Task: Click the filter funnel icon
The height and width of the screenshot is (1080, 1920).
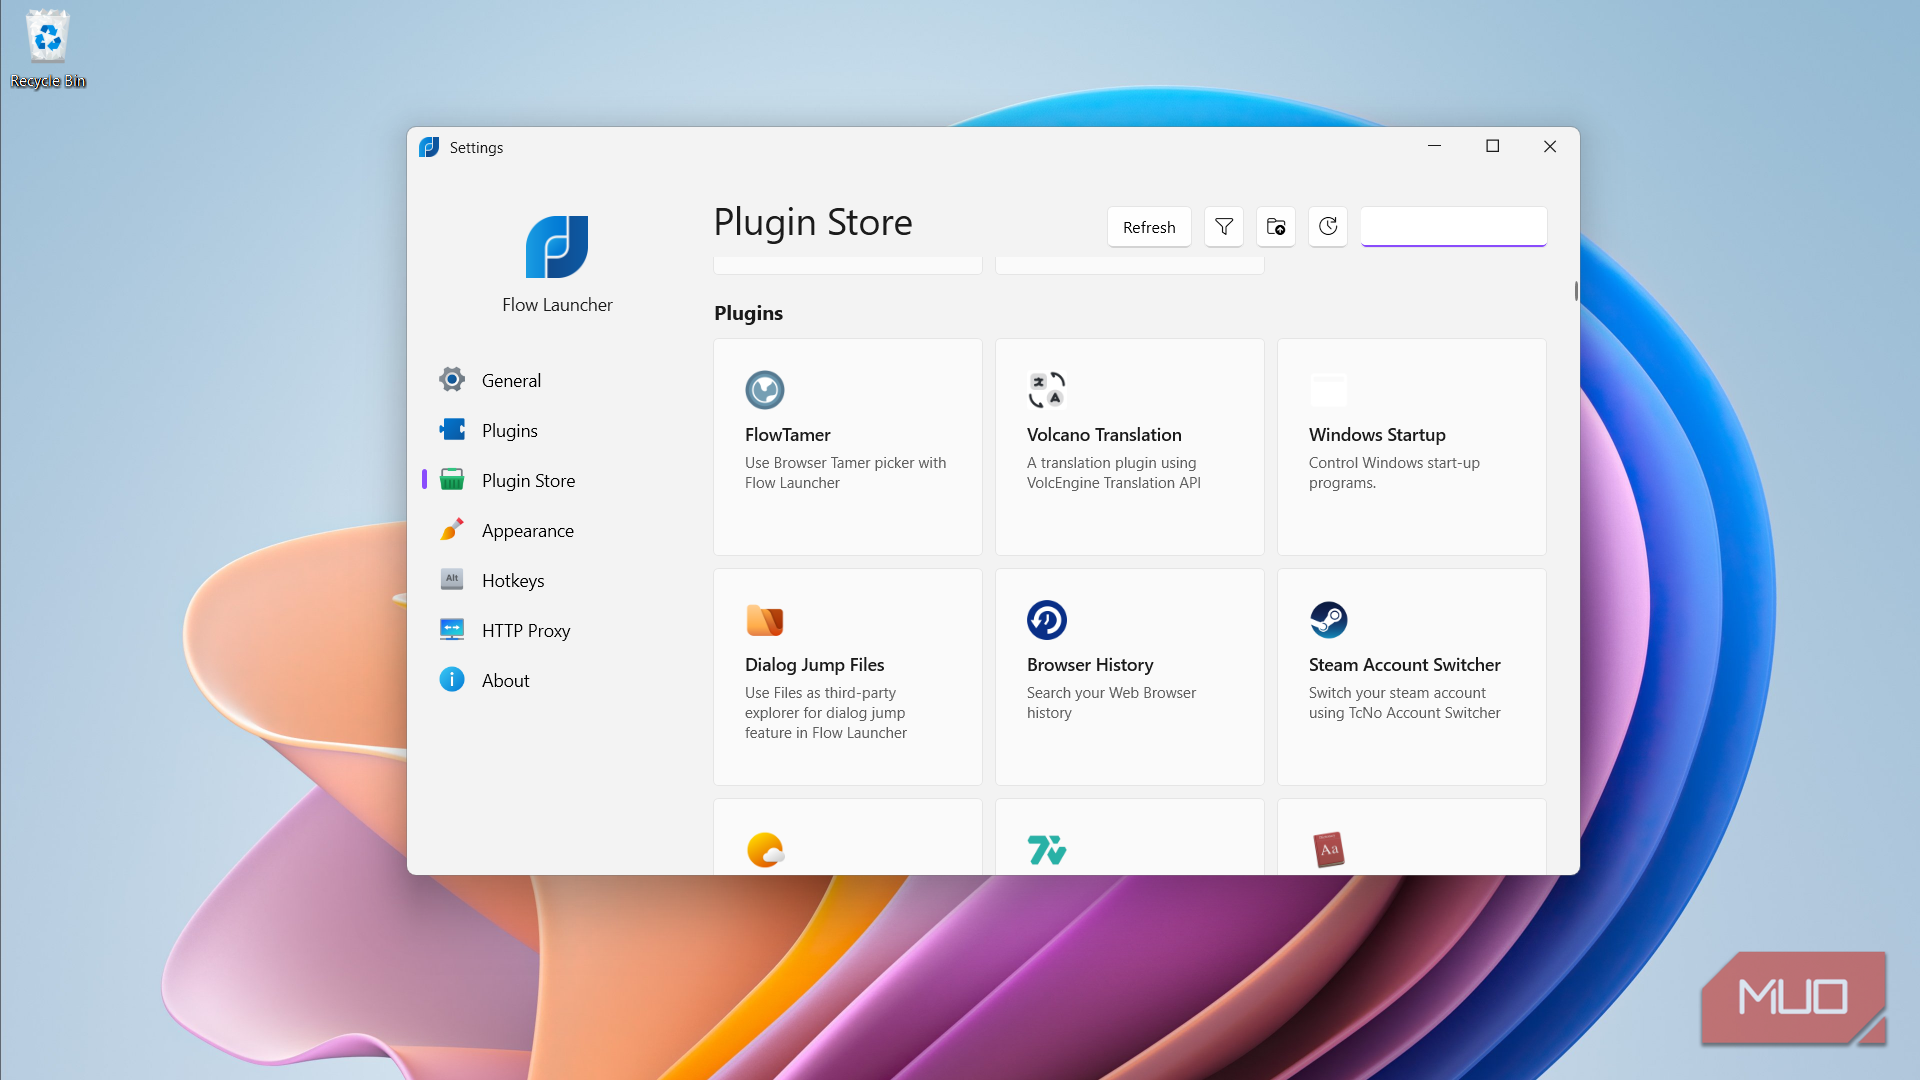Action: [1224, 227]
